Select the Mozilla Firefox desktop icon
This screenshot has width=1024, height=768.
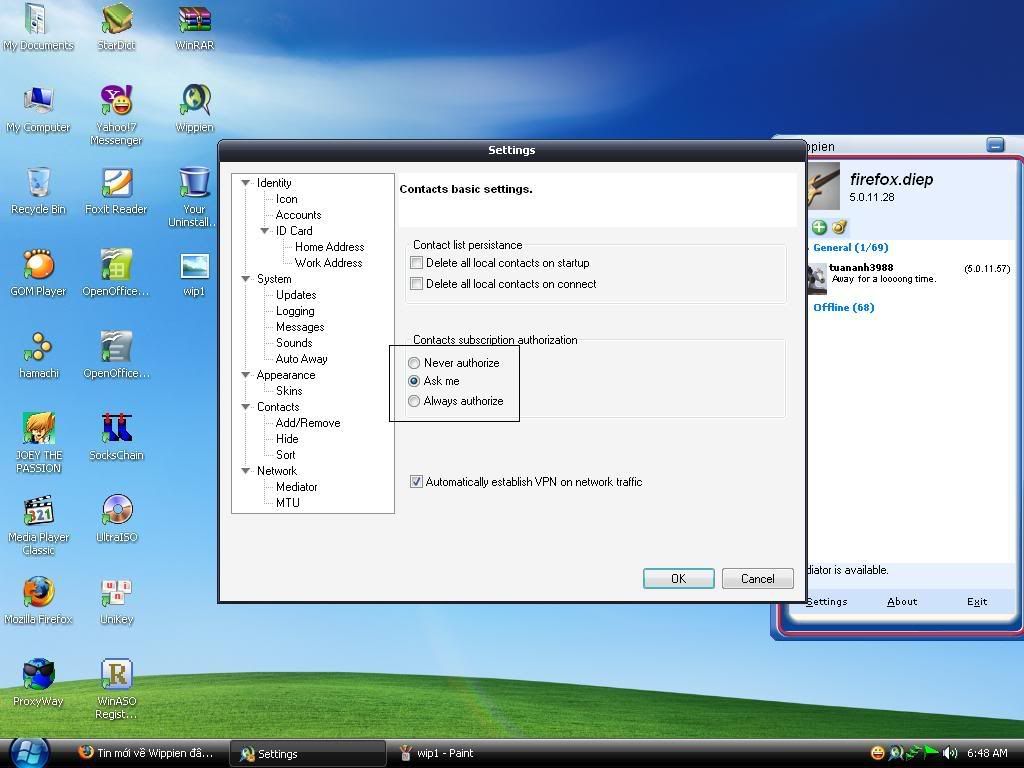39,601
